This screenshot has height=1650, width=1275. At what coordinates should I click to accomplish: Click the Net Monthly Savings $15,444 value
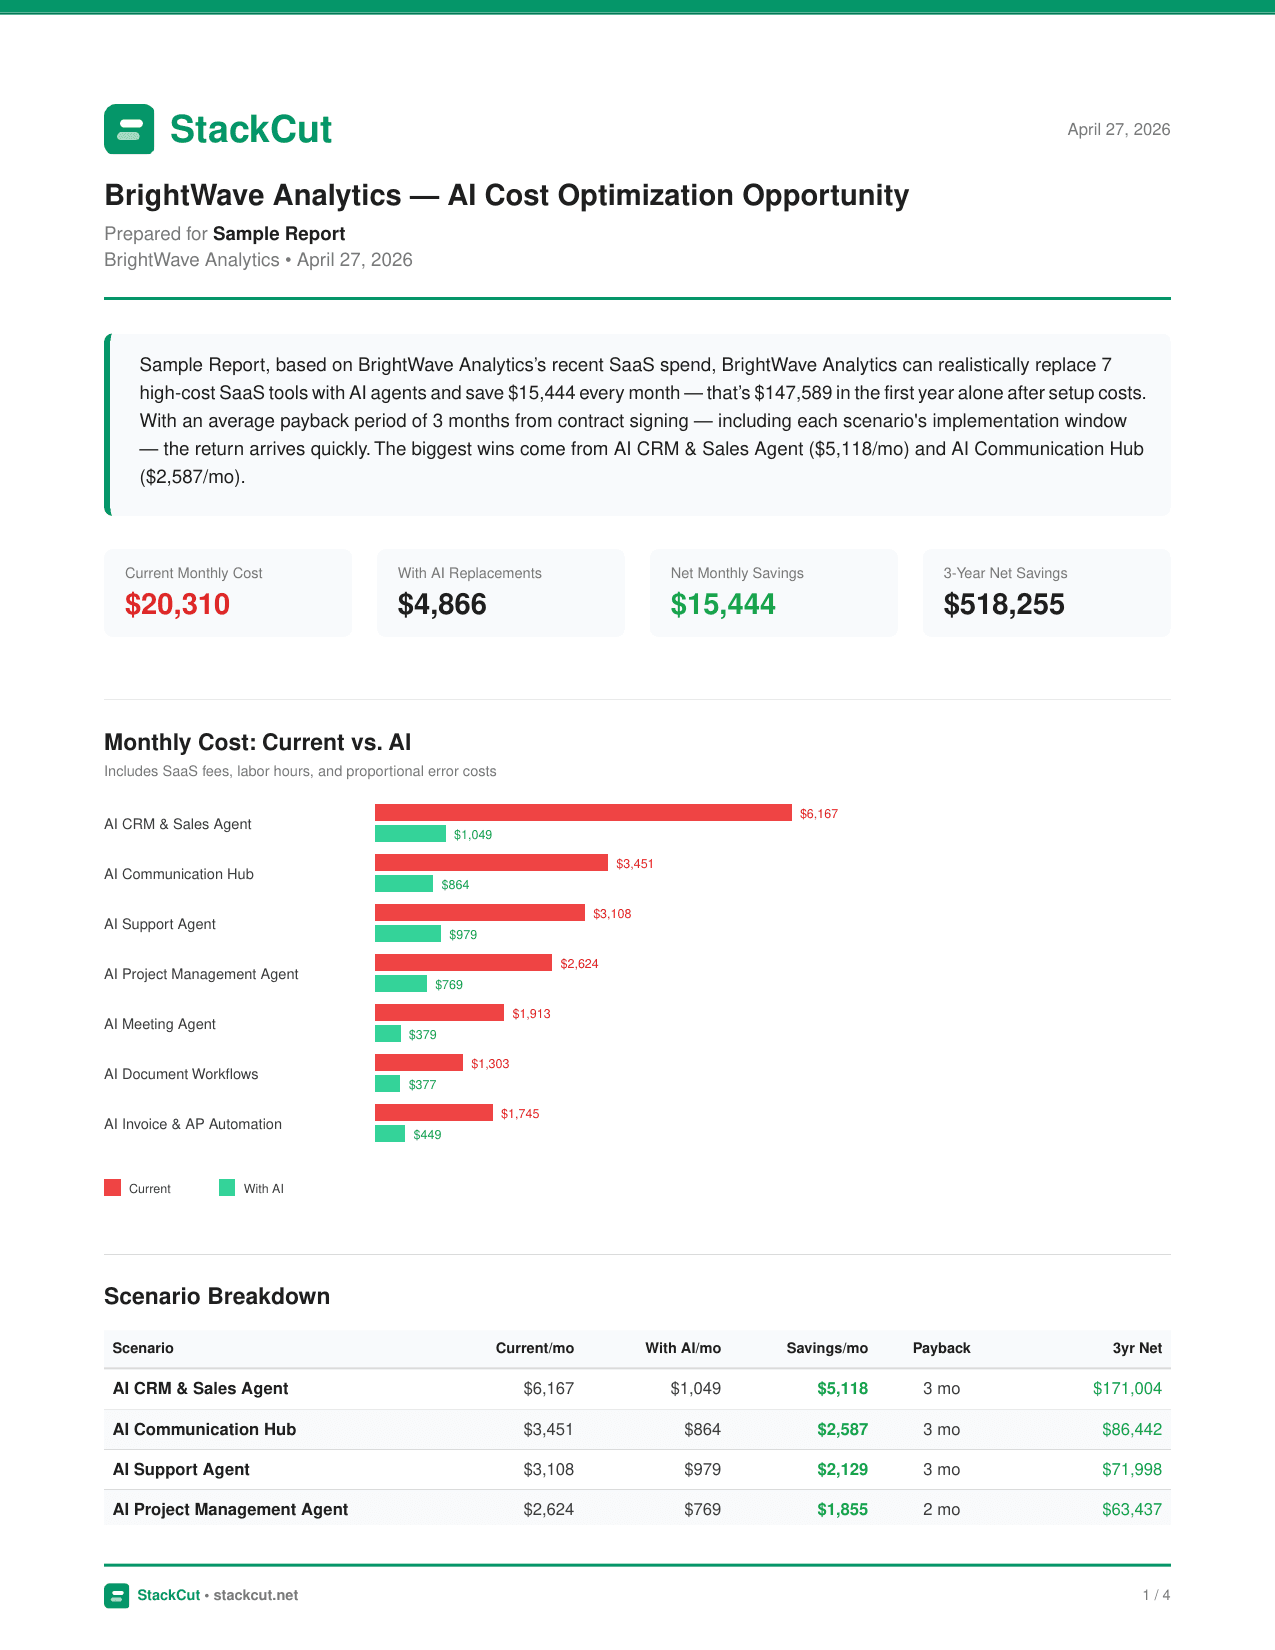pyautogui.click(x=723, y=605)
